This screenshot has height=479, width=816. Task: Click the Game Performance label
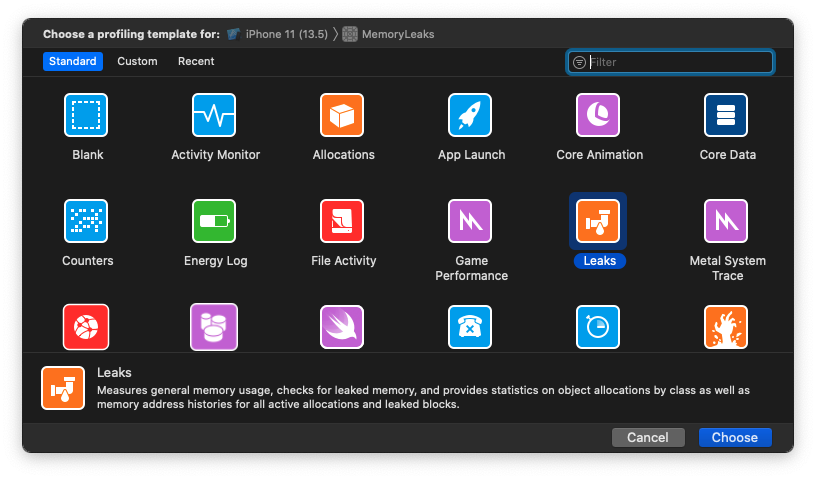(471, 268)
